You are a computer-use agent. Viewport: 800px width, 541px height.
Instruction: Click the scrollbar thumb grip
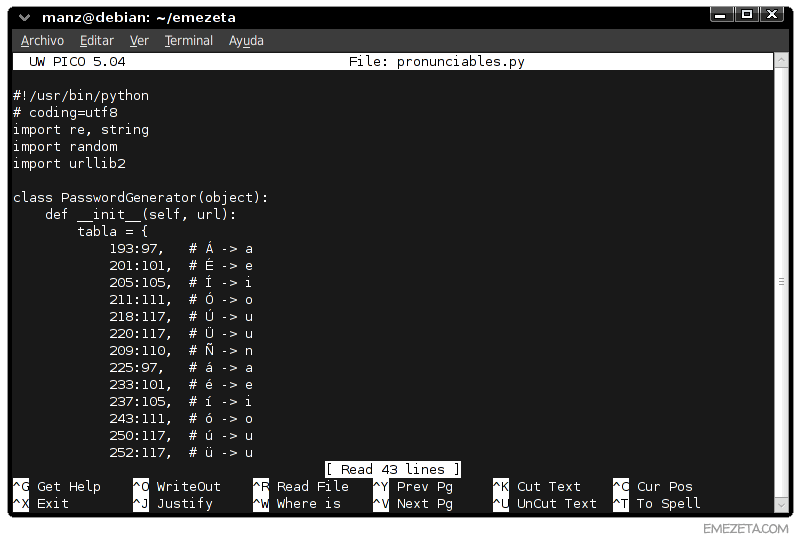781,282
